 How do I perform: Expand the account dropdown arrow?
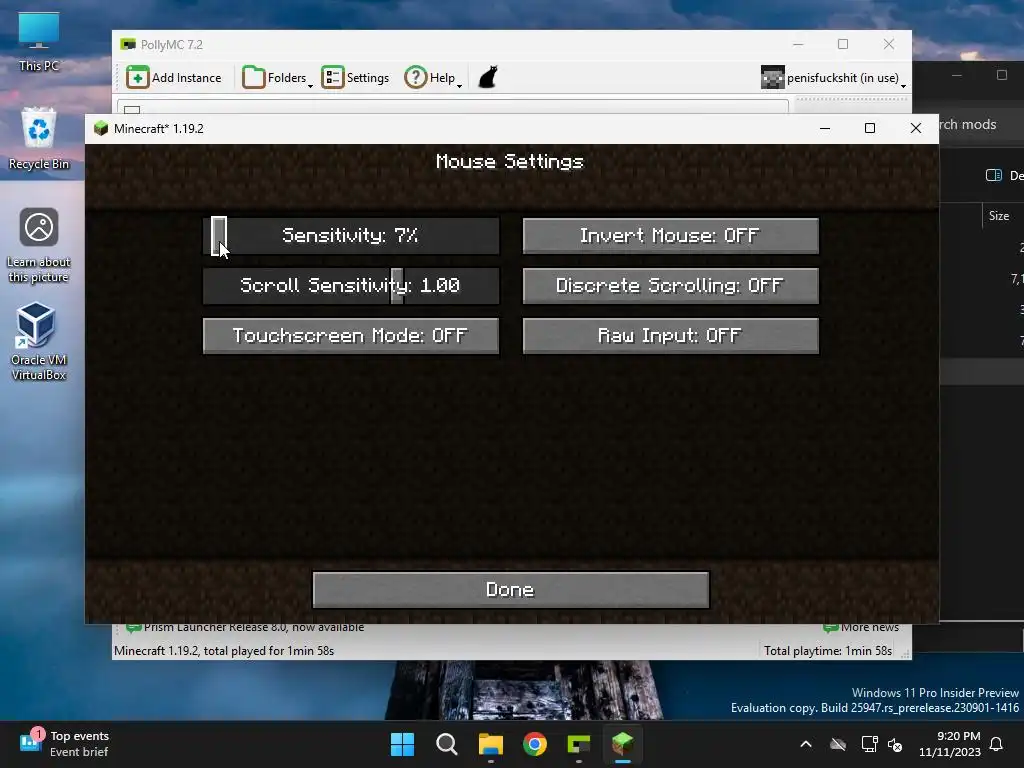coord(903,86)
